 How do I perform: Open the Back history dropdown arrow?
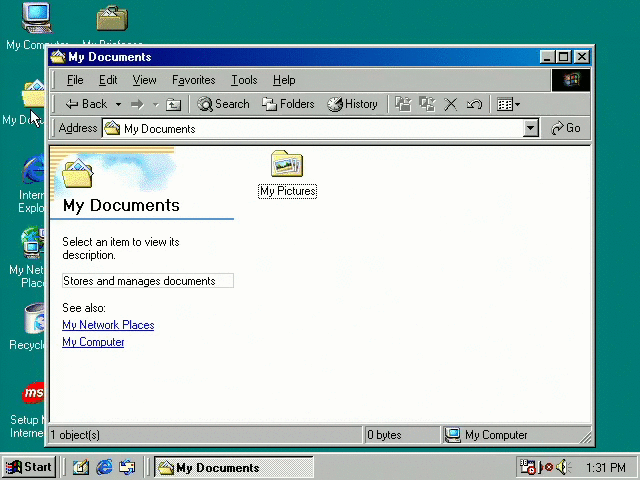point(118,104)
